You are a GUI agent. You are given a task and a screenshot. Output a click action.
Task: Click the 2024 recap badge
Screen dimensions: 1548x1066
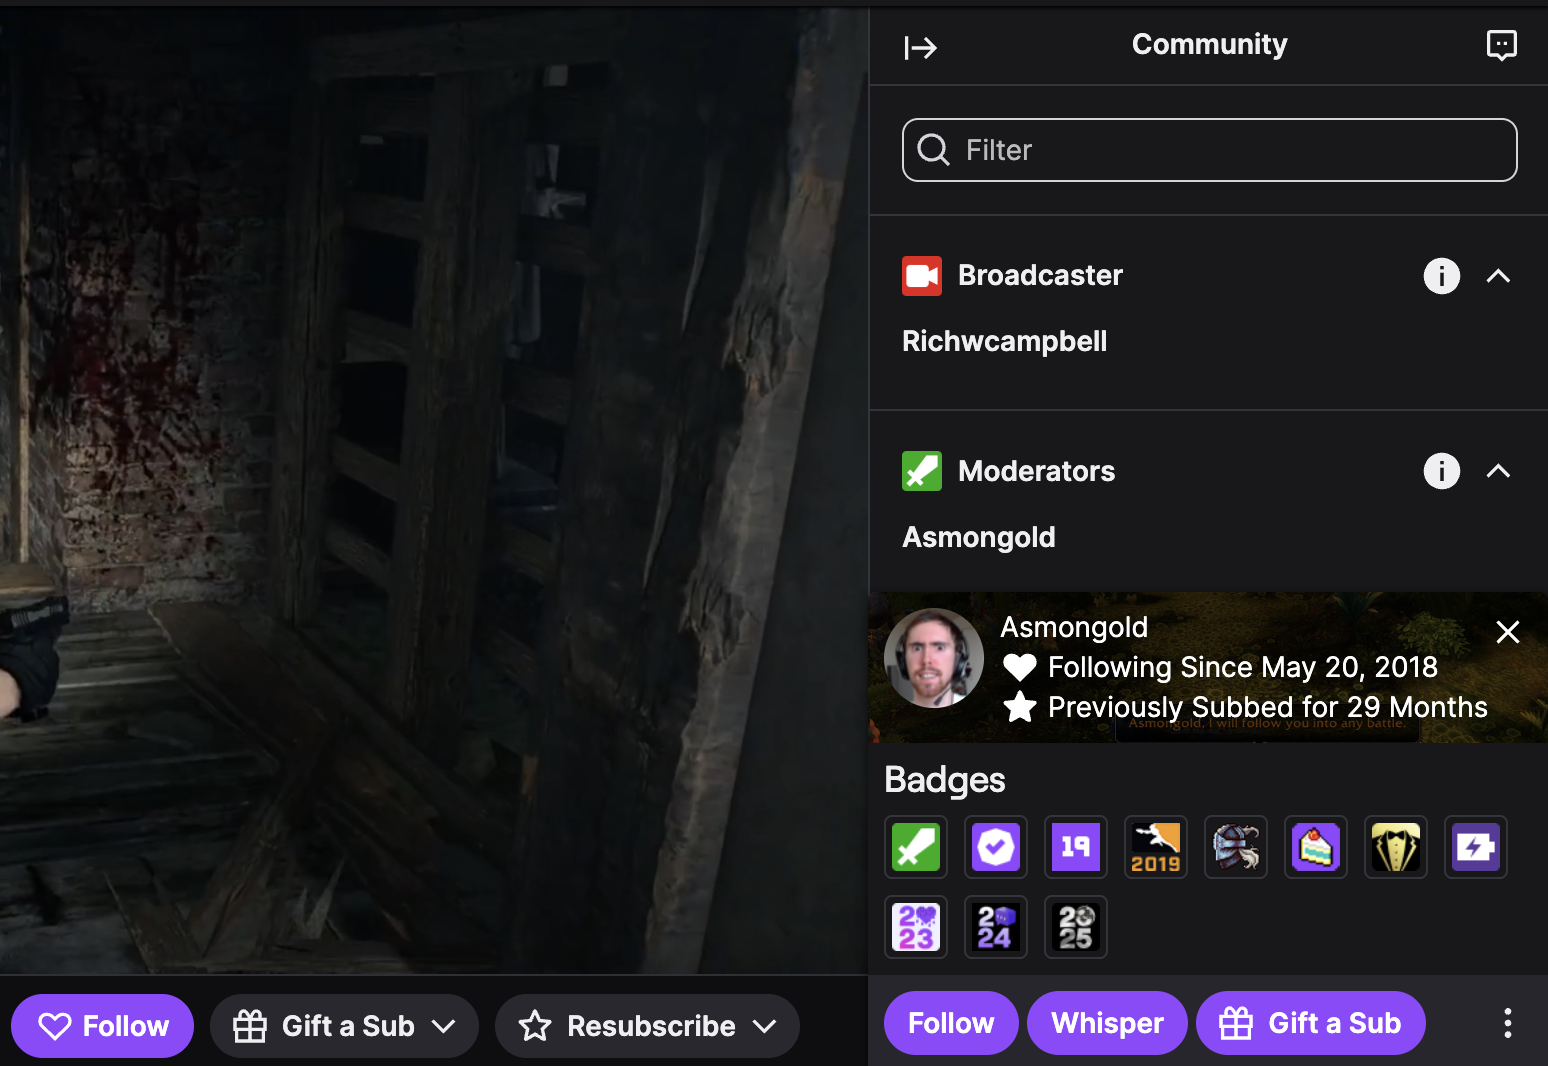point(996,927)
